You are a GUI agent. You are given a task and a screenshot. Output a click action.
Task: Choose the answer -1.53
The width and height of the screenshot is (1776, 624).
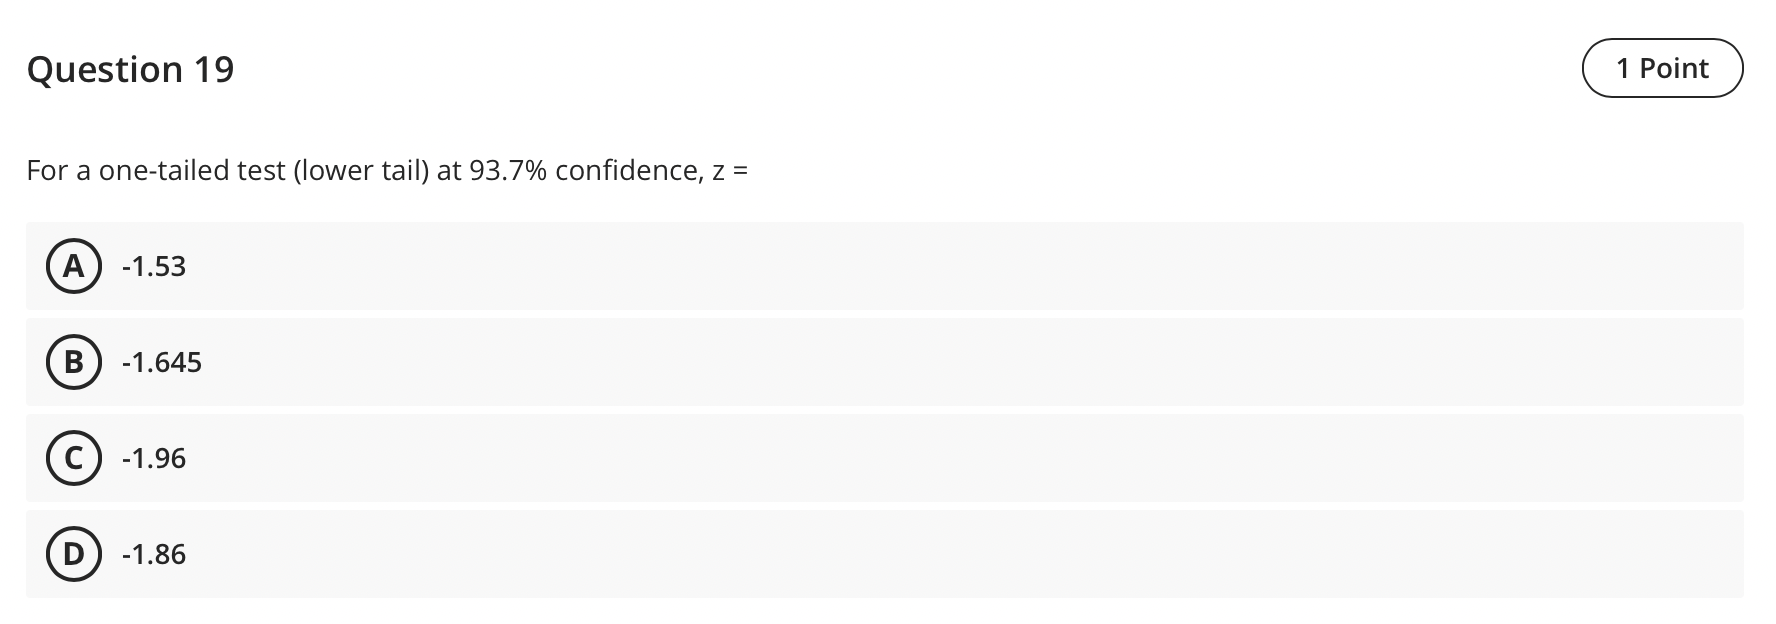152,266
